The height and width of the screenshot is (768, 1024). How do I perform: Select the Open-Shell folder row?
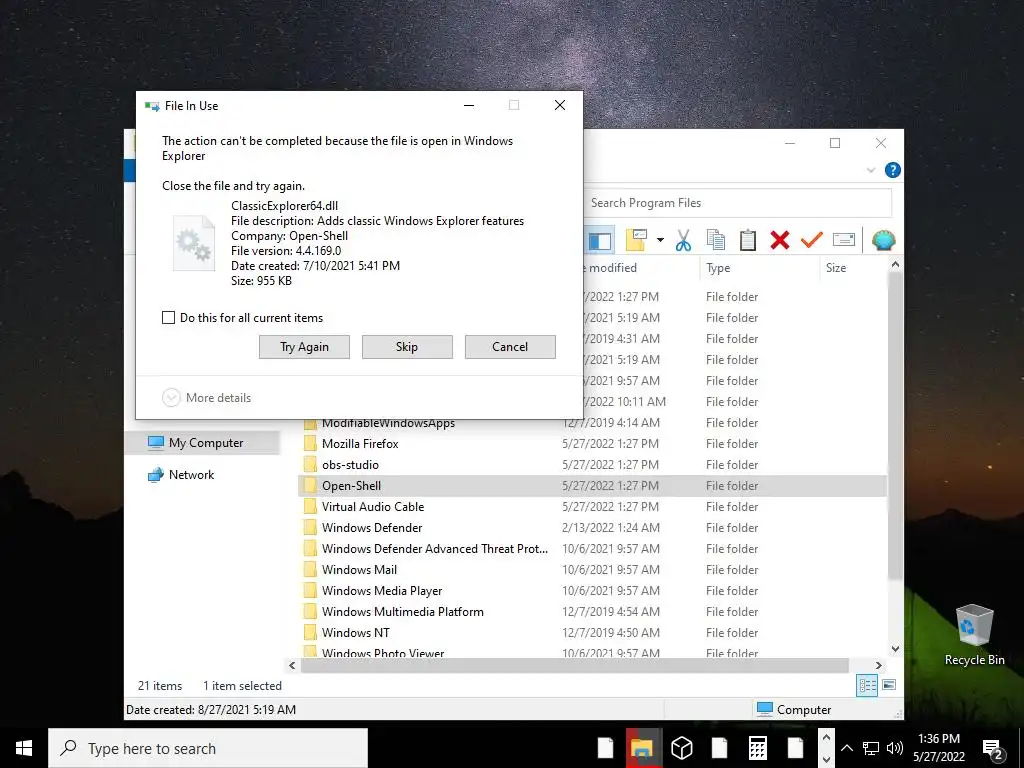[x=592, y=485]
